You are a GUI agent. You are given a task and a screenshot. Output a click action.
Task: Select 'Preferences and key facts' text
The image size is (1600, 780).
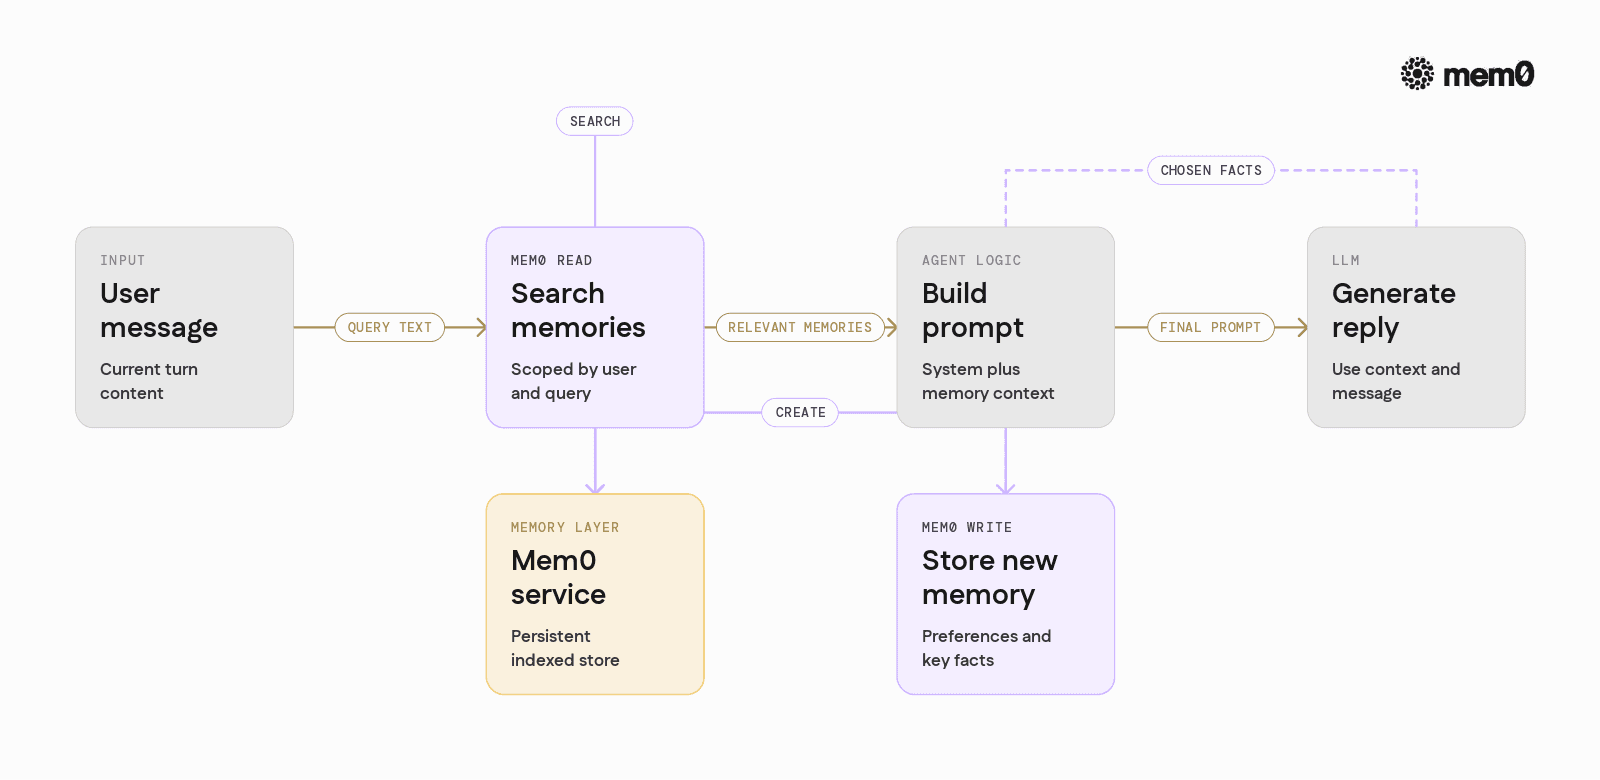click(x=987, y=648)
